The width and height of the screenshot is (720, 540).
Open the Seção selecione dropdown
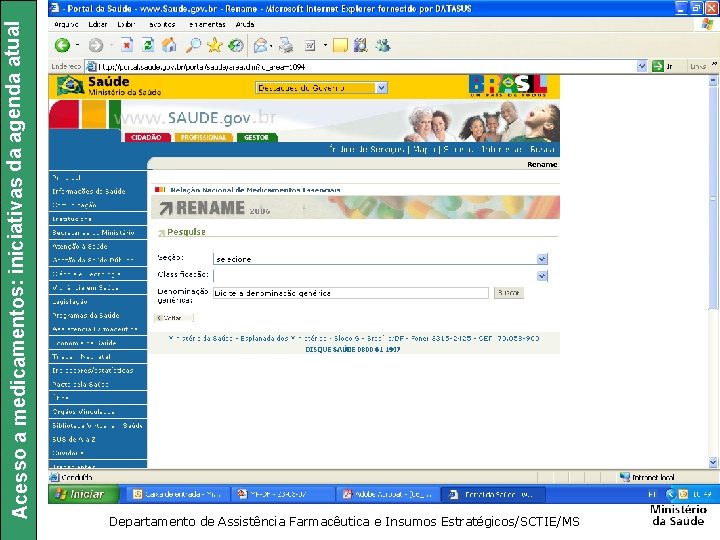click(380, 259)
